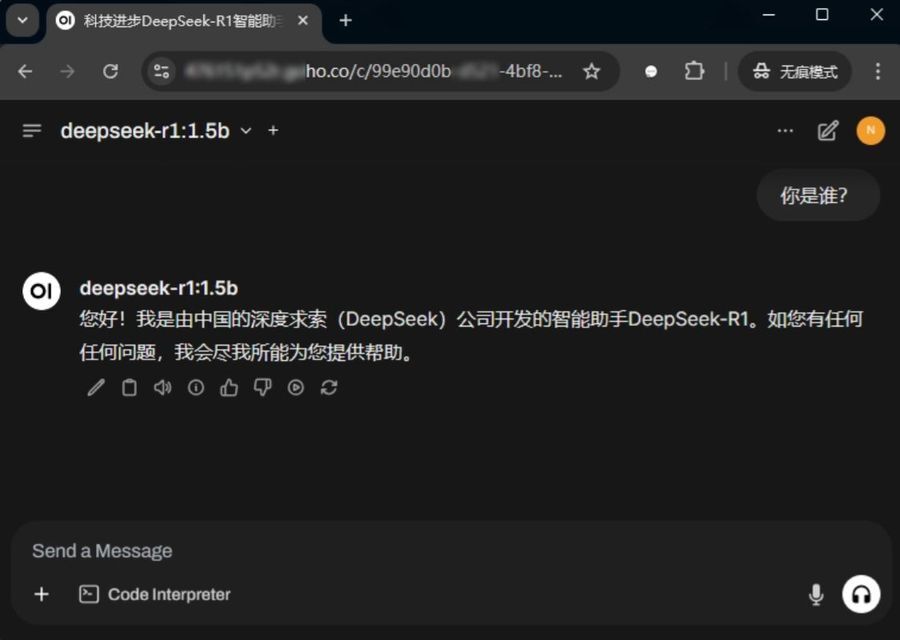Open a new browser tab

click(x=345, y=21)
